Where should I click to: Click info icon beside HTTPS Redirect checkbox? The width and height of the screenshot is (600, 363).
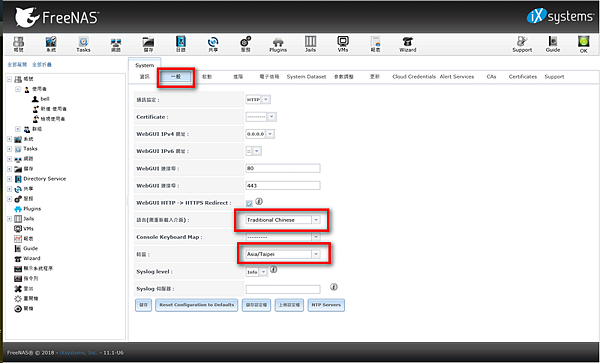pyautogui.click(x=259, y=201)
